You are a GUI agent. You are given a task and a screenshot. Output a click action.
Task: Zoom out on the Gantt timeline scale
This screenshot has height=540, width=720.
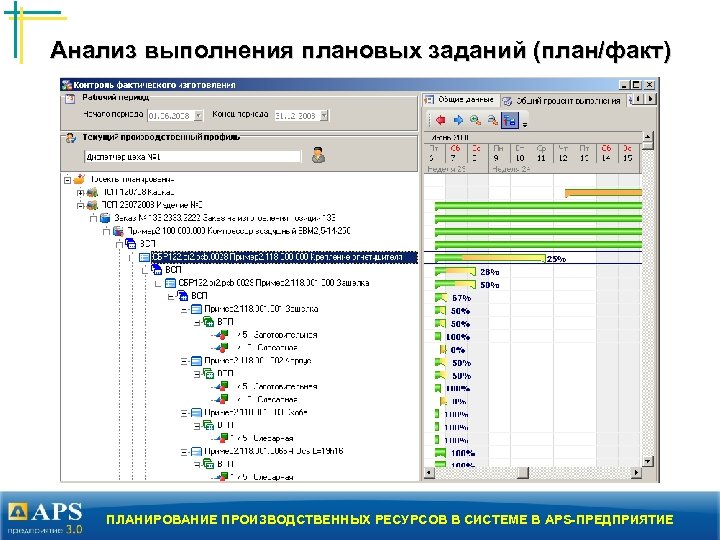pos(492,120)
